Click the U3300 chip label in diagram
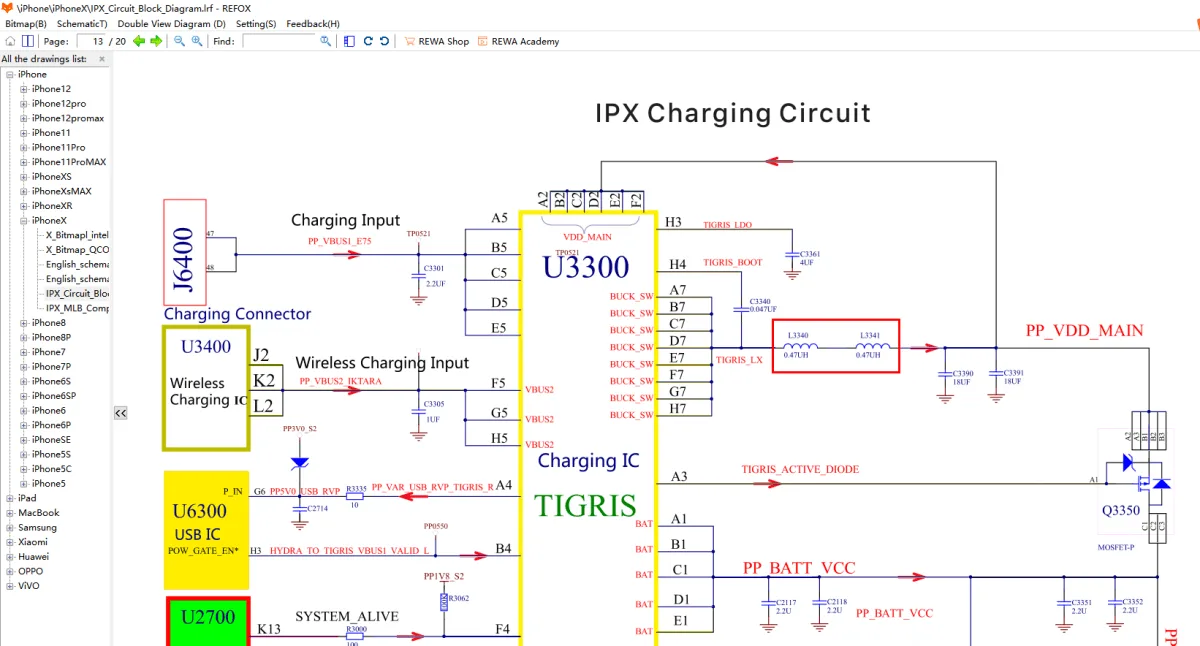 (586, 267)
